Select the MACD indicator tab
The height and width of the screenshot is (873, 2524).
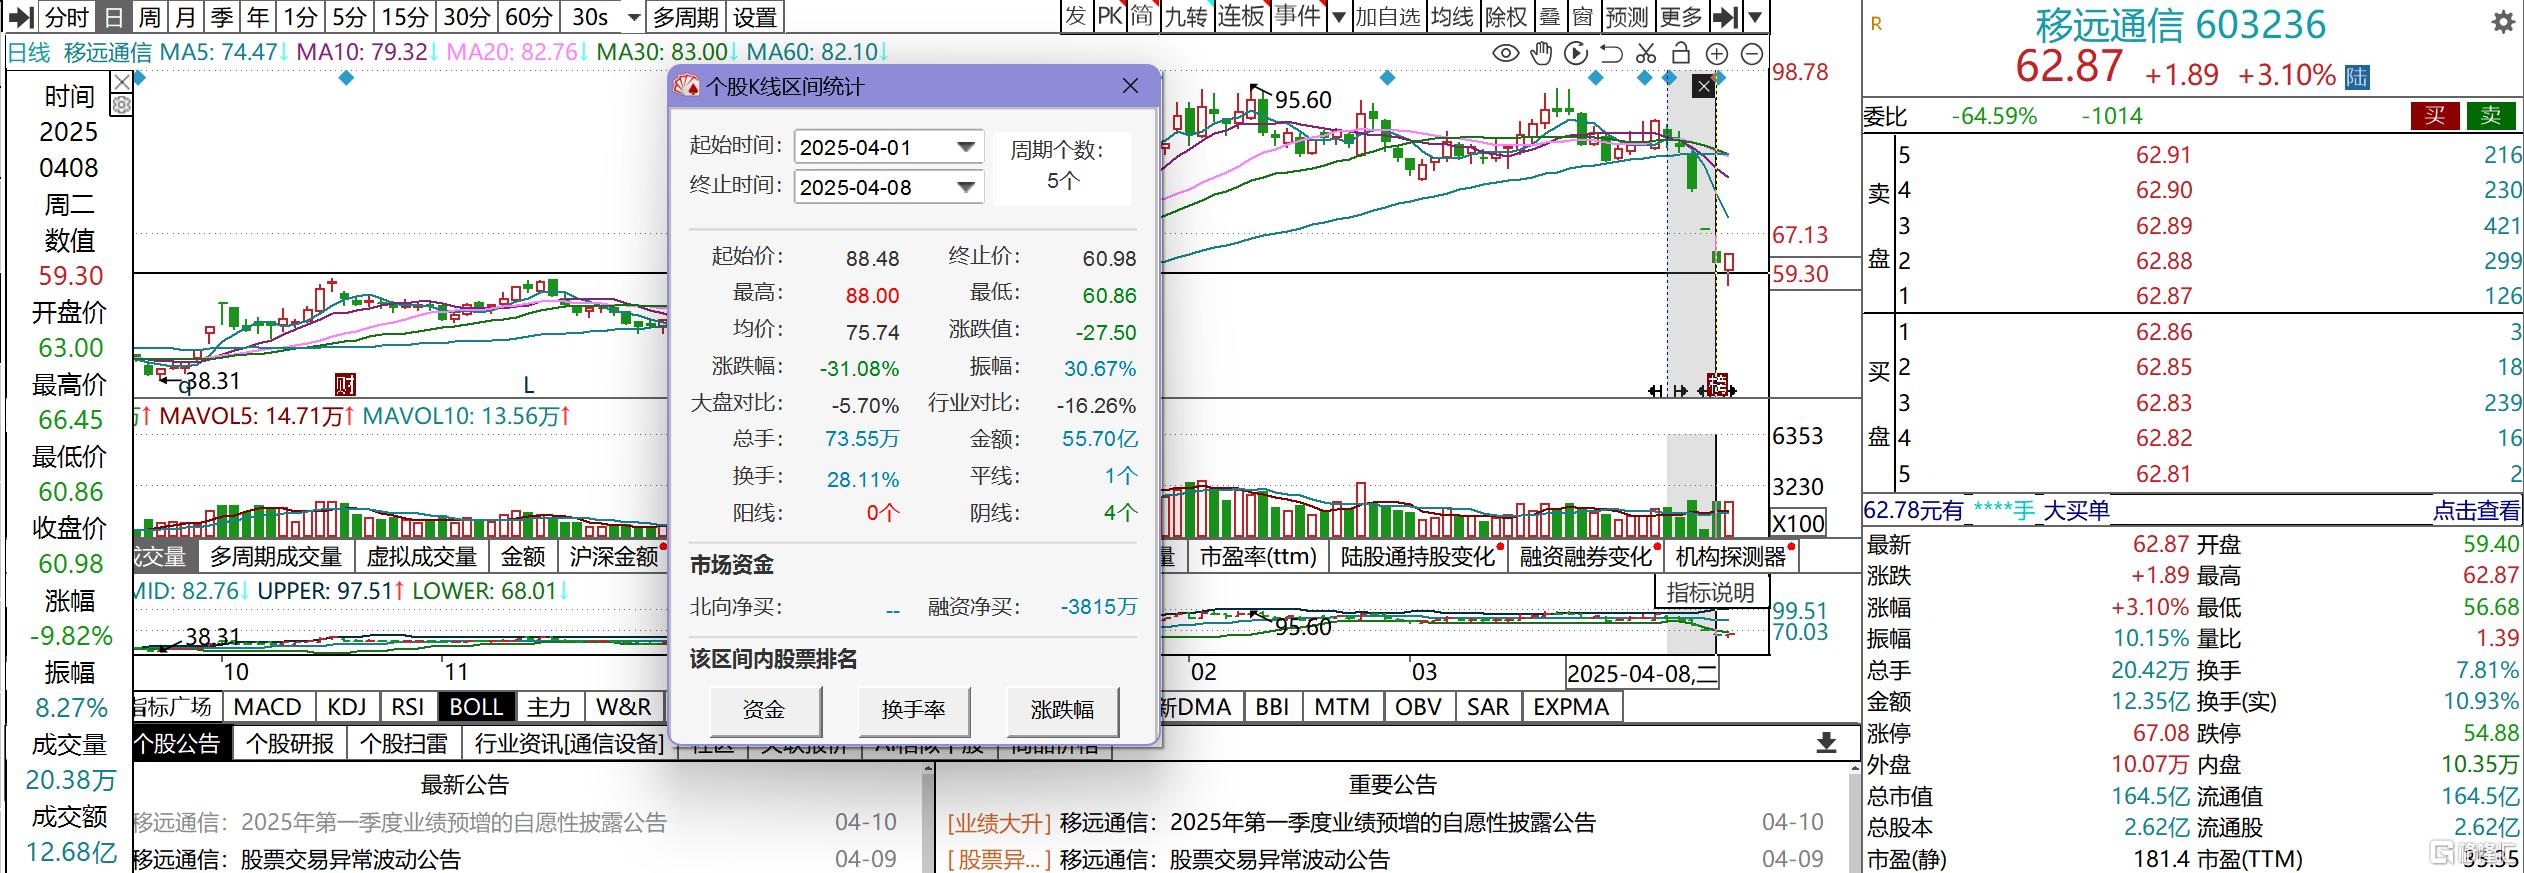click(267, 707)
